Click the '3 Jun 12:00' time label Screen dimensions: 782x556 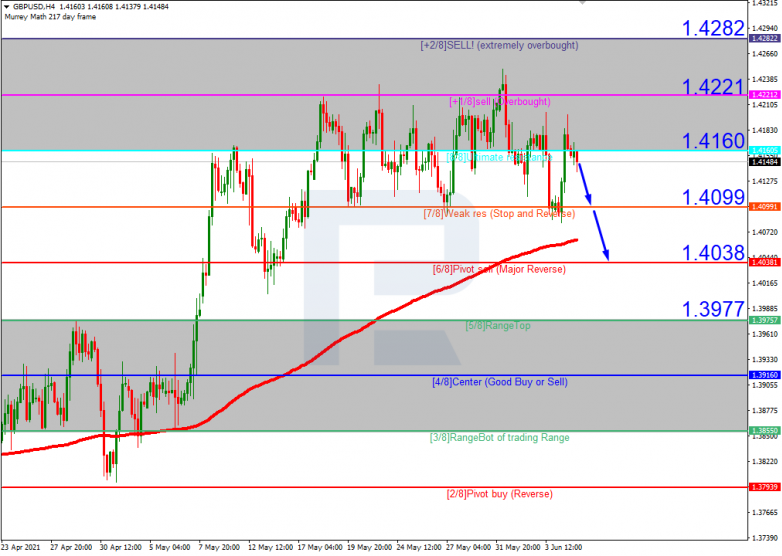pos(564,548)
